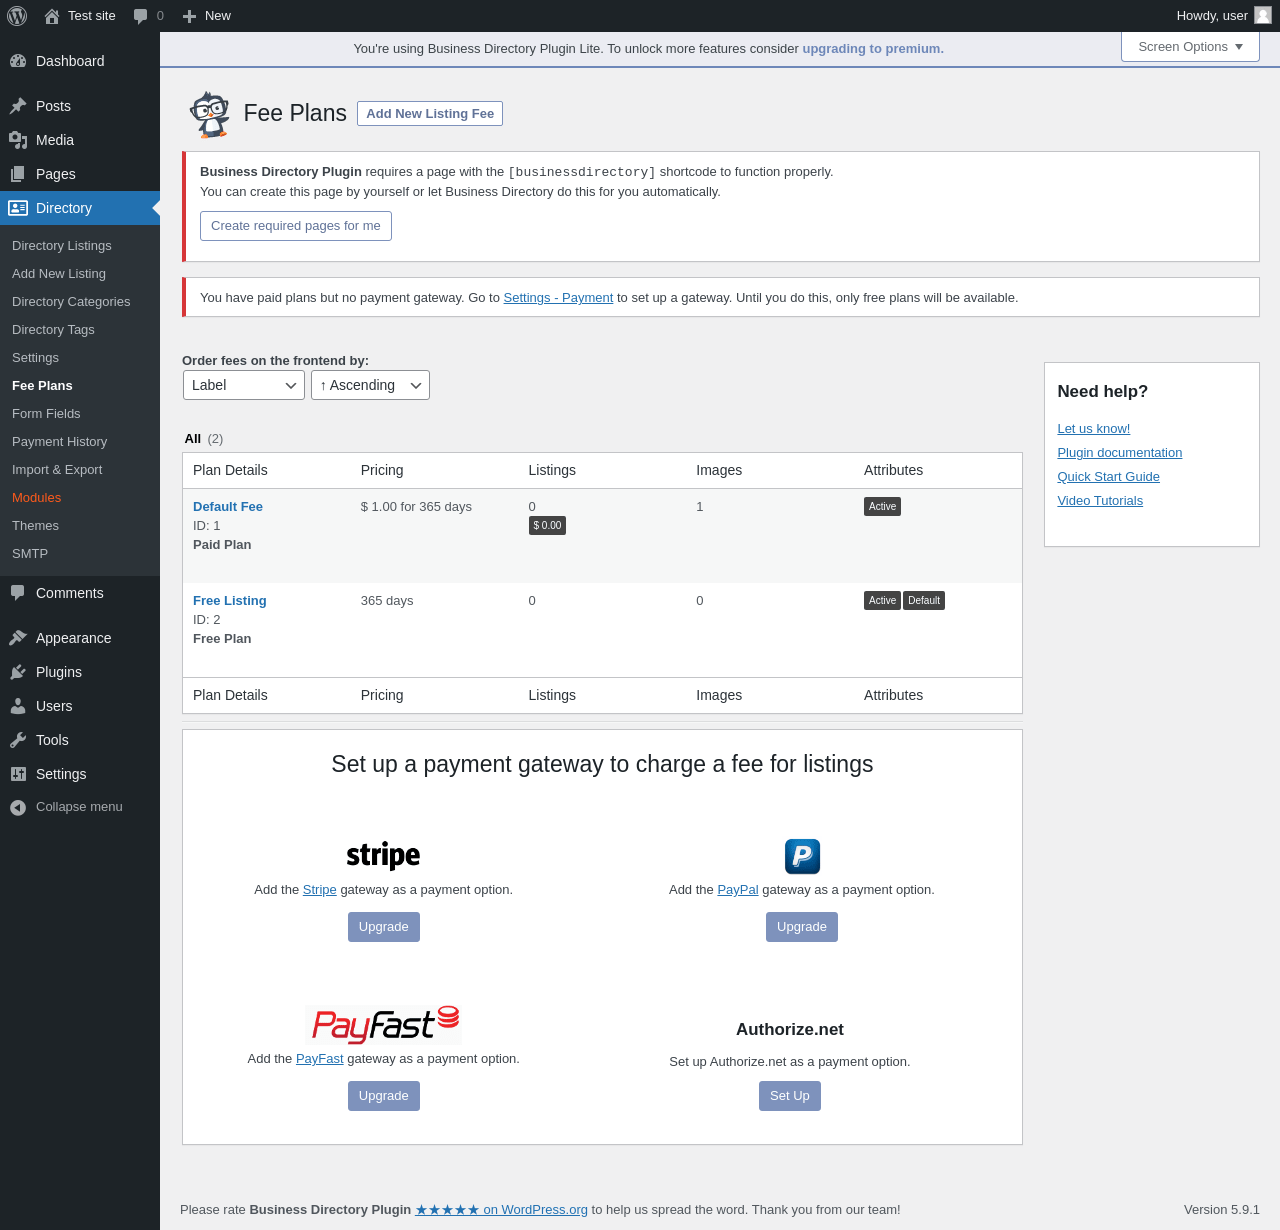Click the PayPal text link in description
Screen dimensions: 1280x1230
coord(738,890)
